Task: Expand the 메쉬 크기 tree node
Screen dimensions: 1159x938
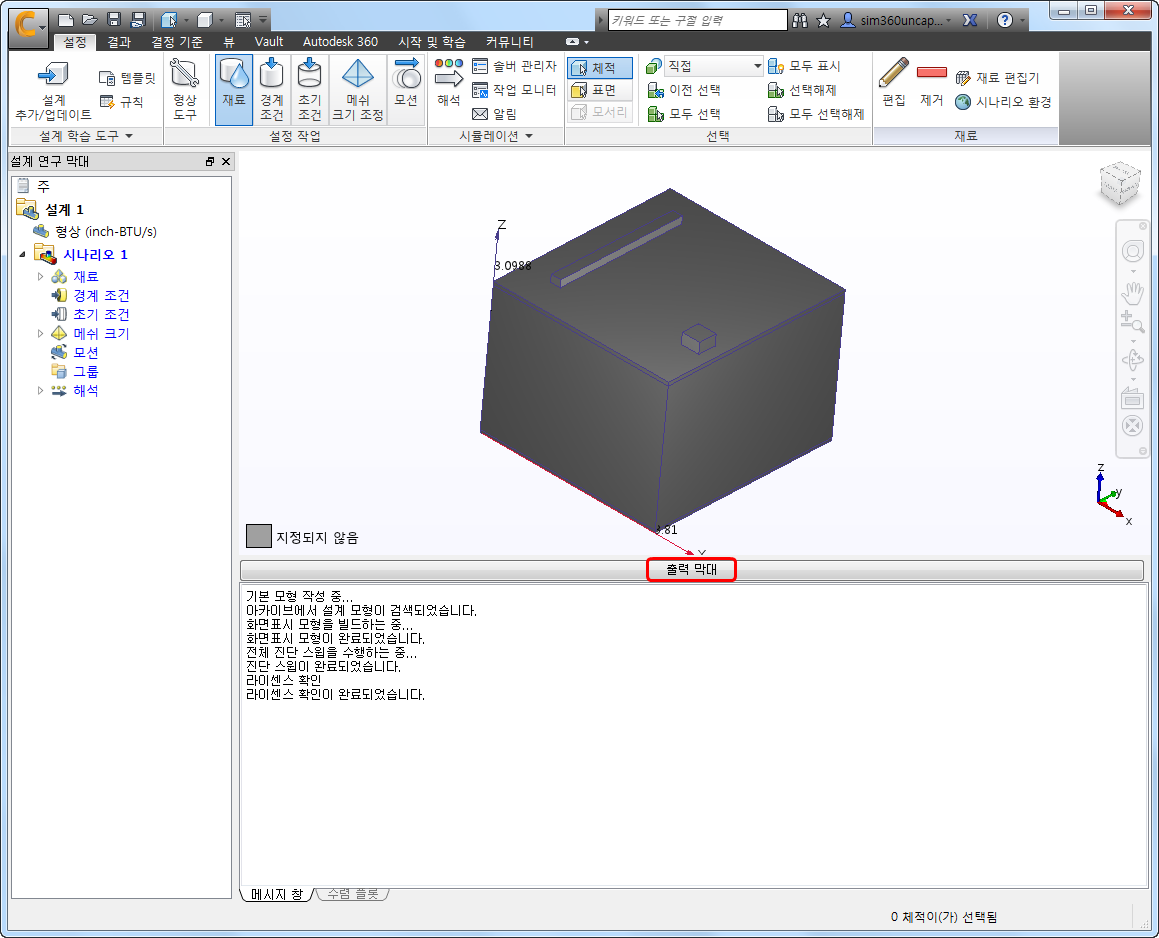Action: [x=41, y=333]
